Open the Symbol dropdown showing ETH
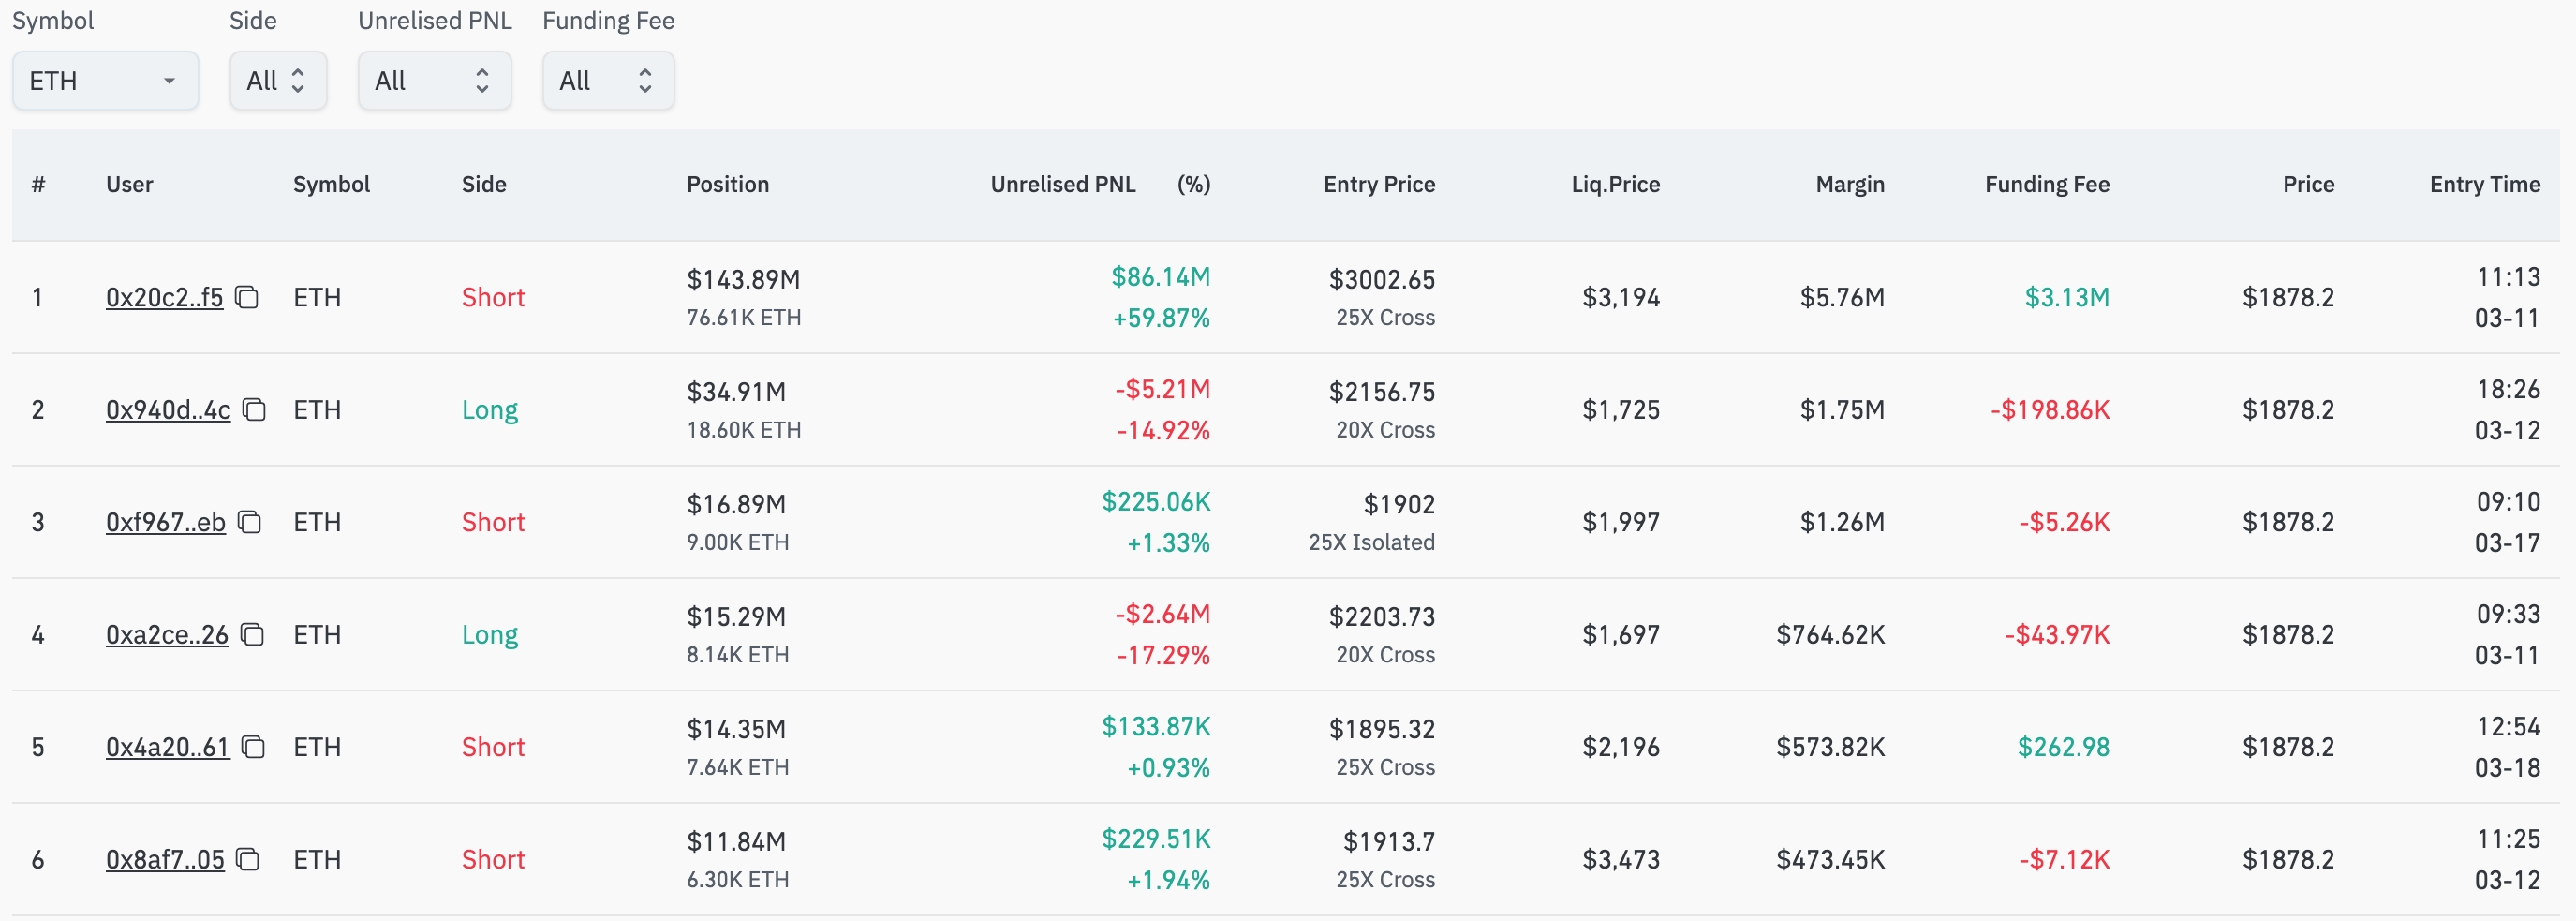This screenshot has height=921, width=2576. pyautogui.click(x=105, y=80)
